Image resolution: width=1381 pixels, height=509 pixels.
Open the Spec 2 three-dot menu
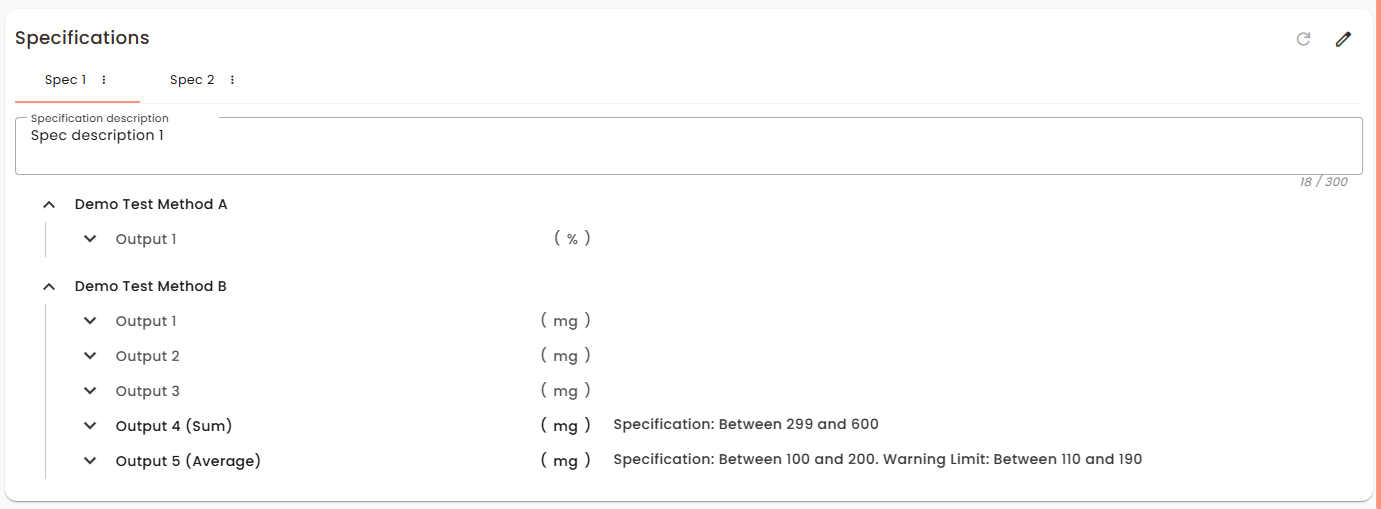(x=232, y=80)
